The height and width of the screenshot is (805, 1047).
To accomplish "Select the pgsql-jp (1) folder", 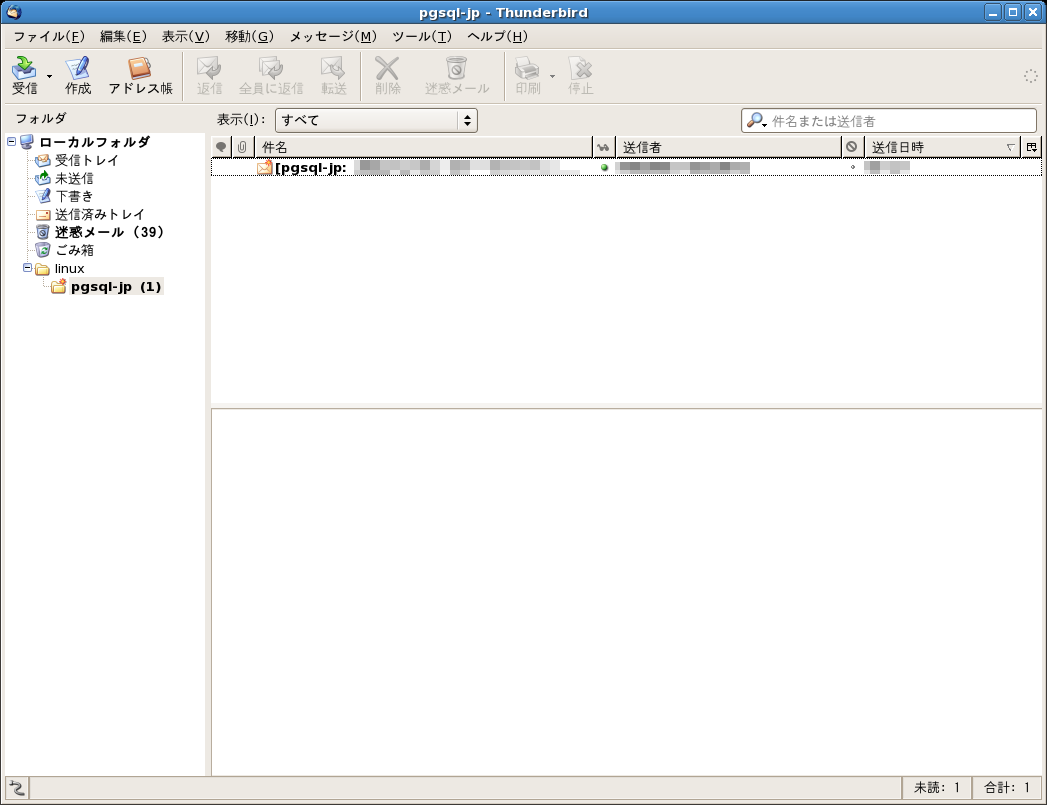I will click(116, 287).
